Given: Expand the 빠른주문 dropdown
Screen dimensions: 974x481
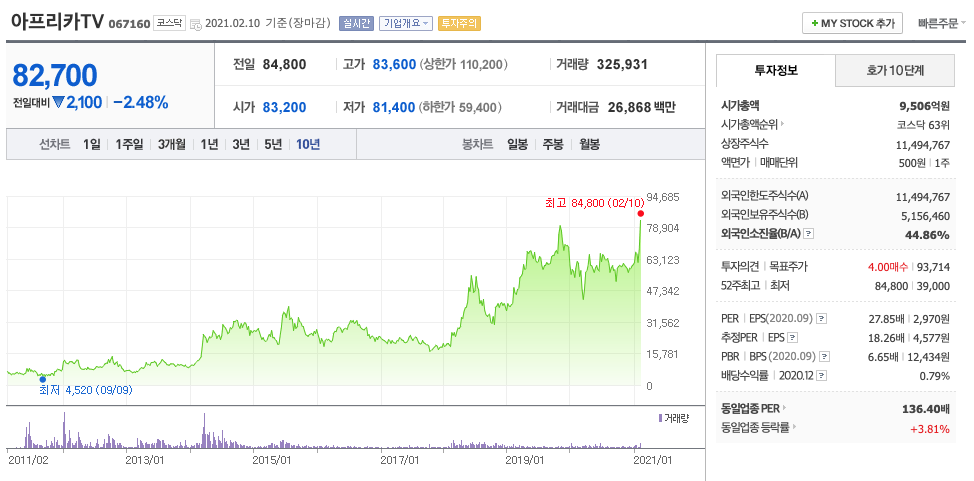Looking at the screenshot, I should click(x=942, y=24).
